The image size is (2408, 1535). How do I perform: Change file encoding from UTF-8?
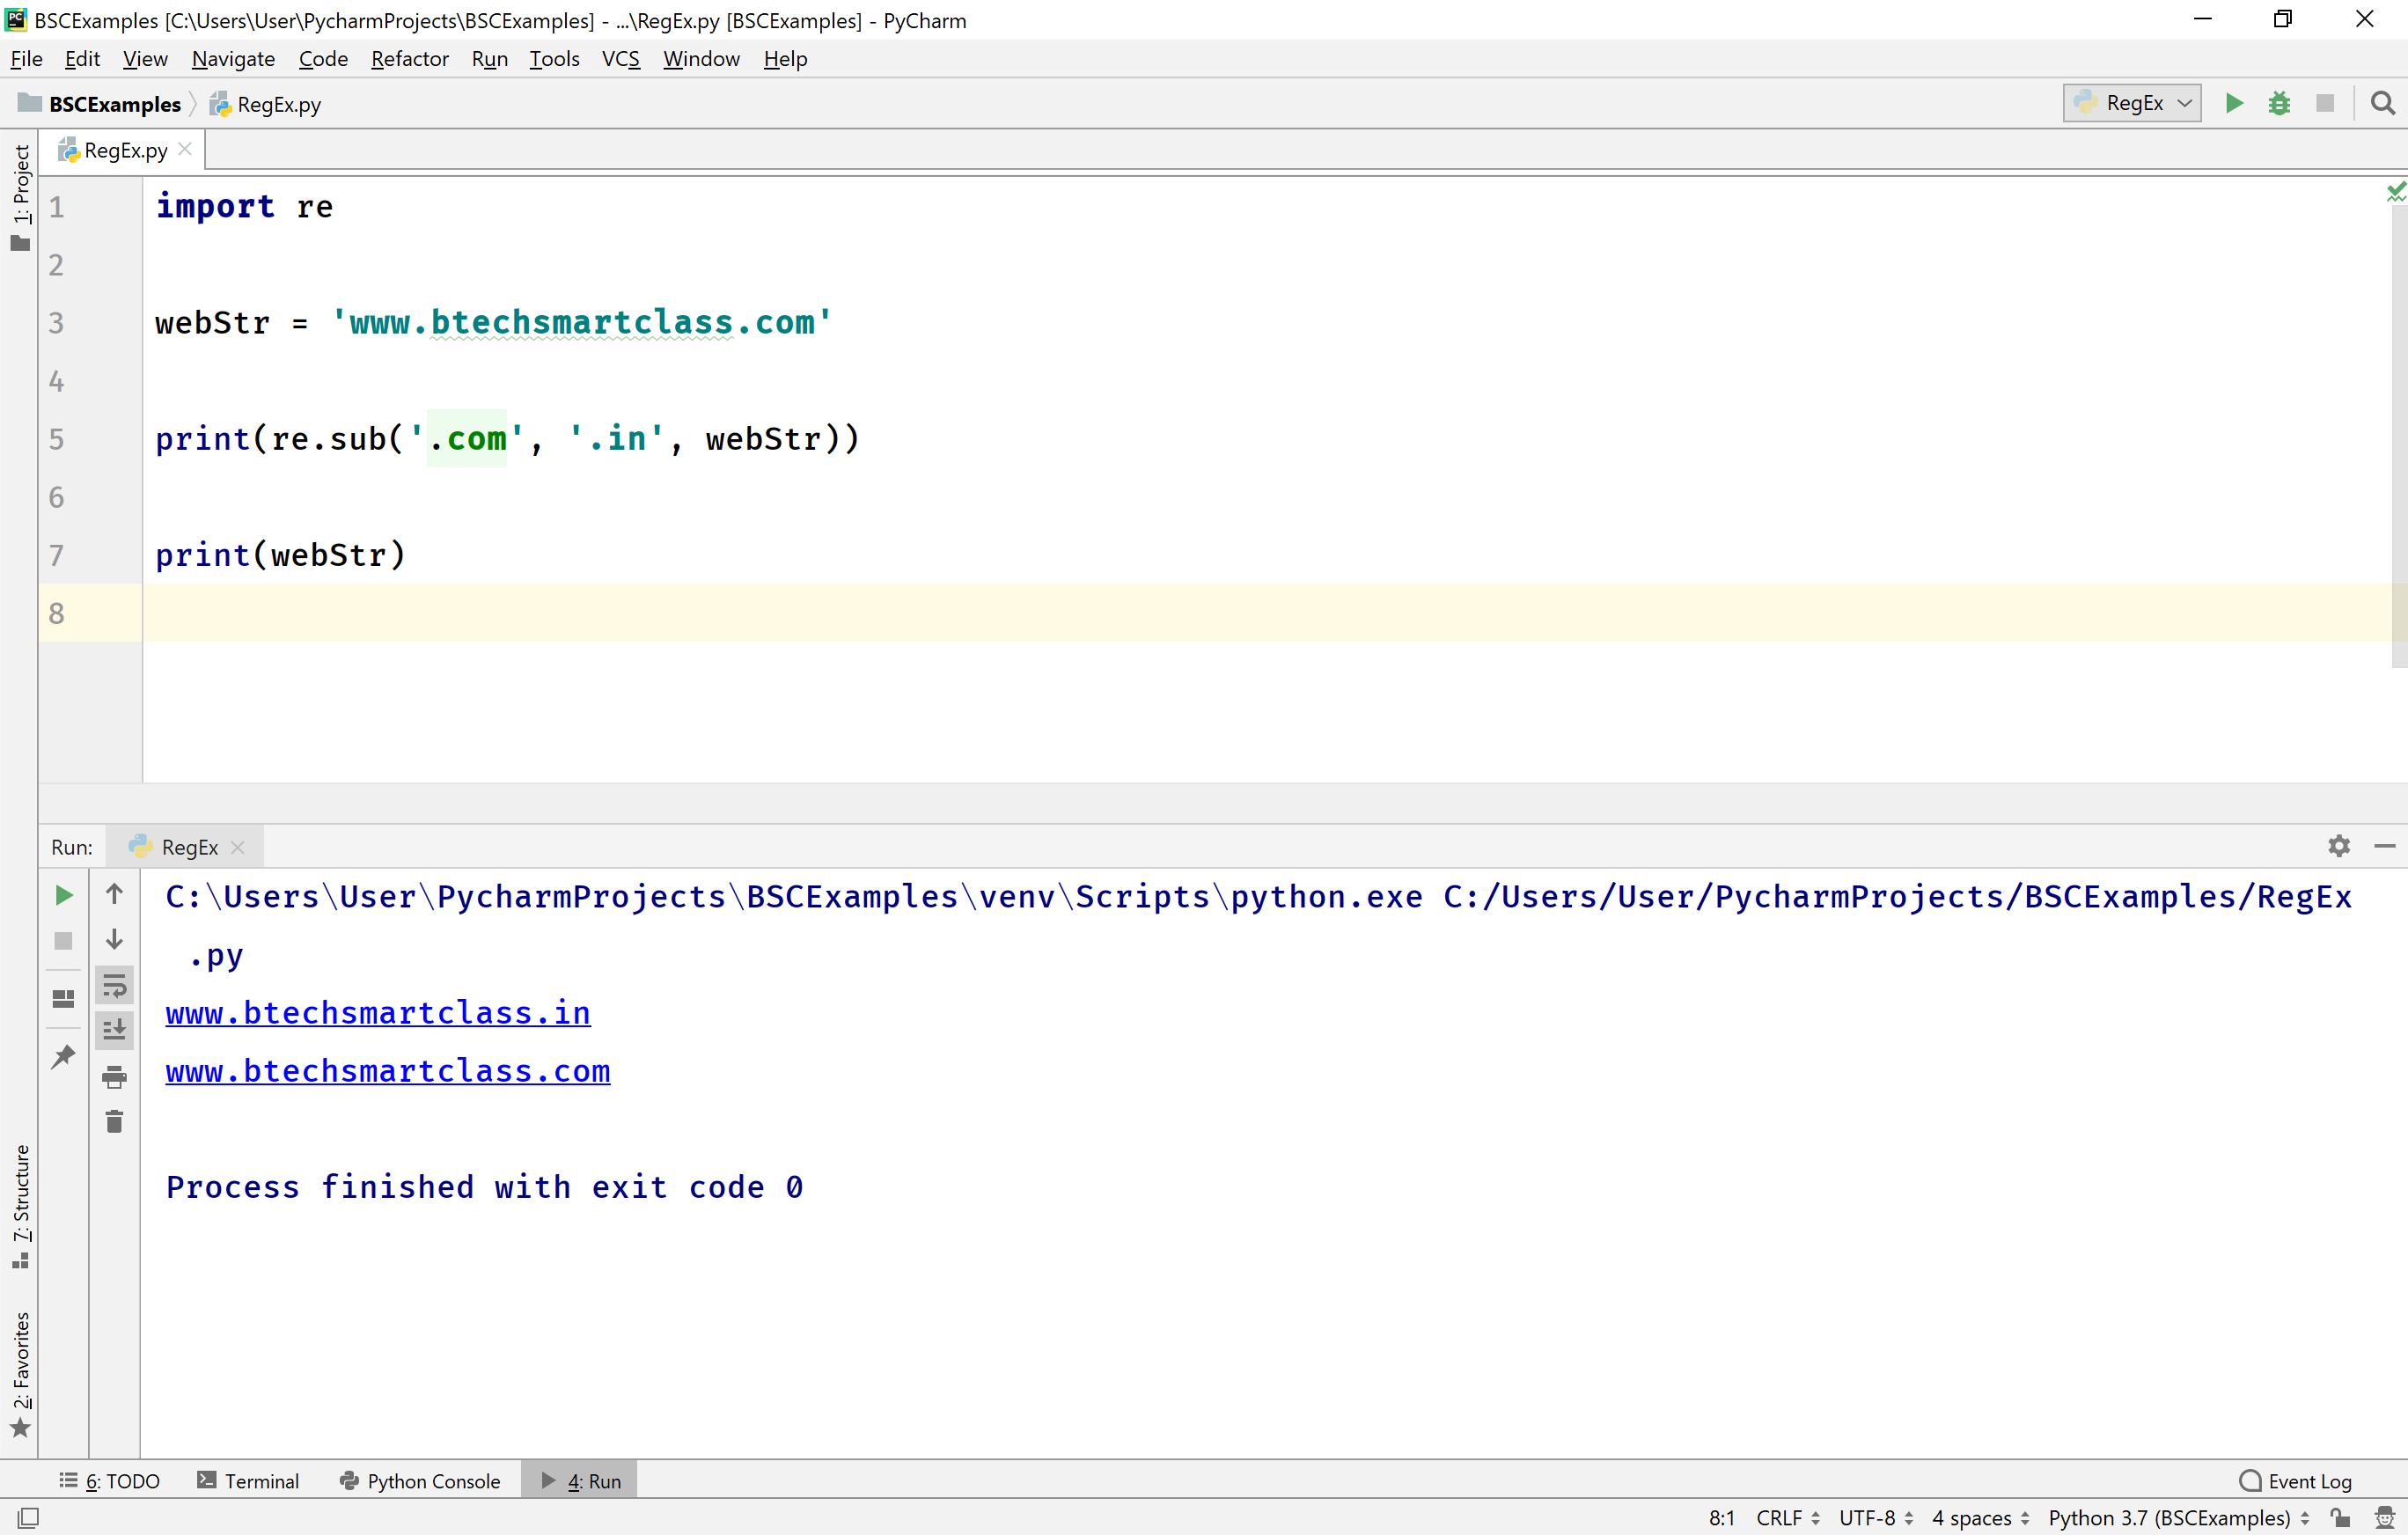(1869, 1518)
